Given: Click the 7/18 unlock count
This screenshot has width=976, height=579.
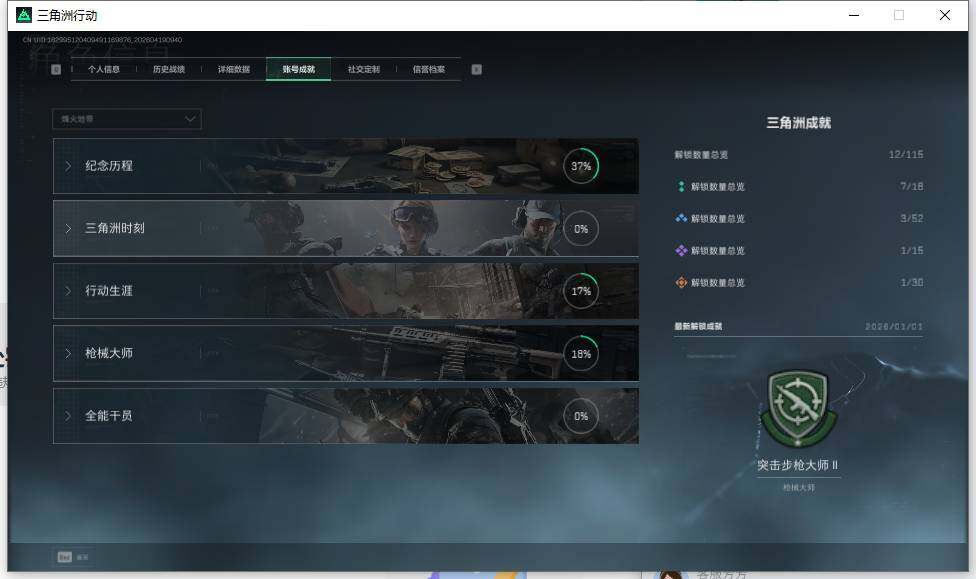Looking at the screenshot, I should 911,186.
